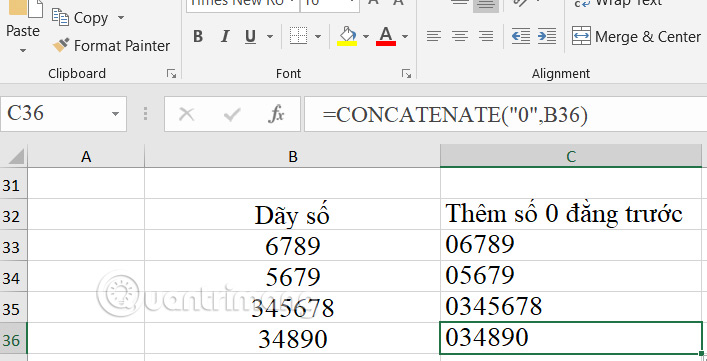
Task: Select row 33 header
Action: [14, 246]
